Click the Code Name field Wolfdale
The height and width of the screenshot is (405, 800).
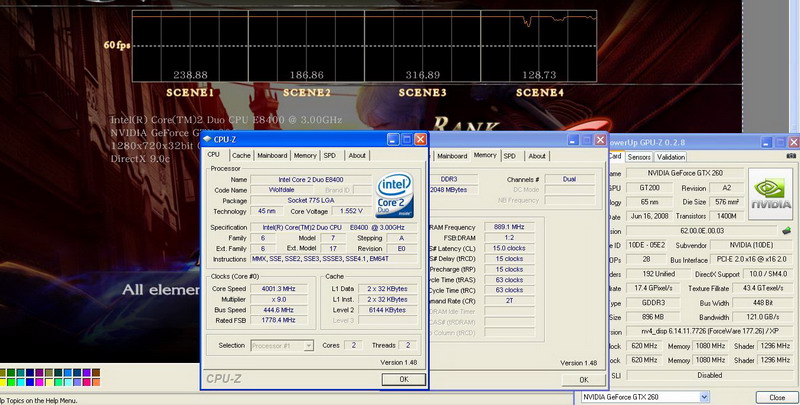[281, 190]
